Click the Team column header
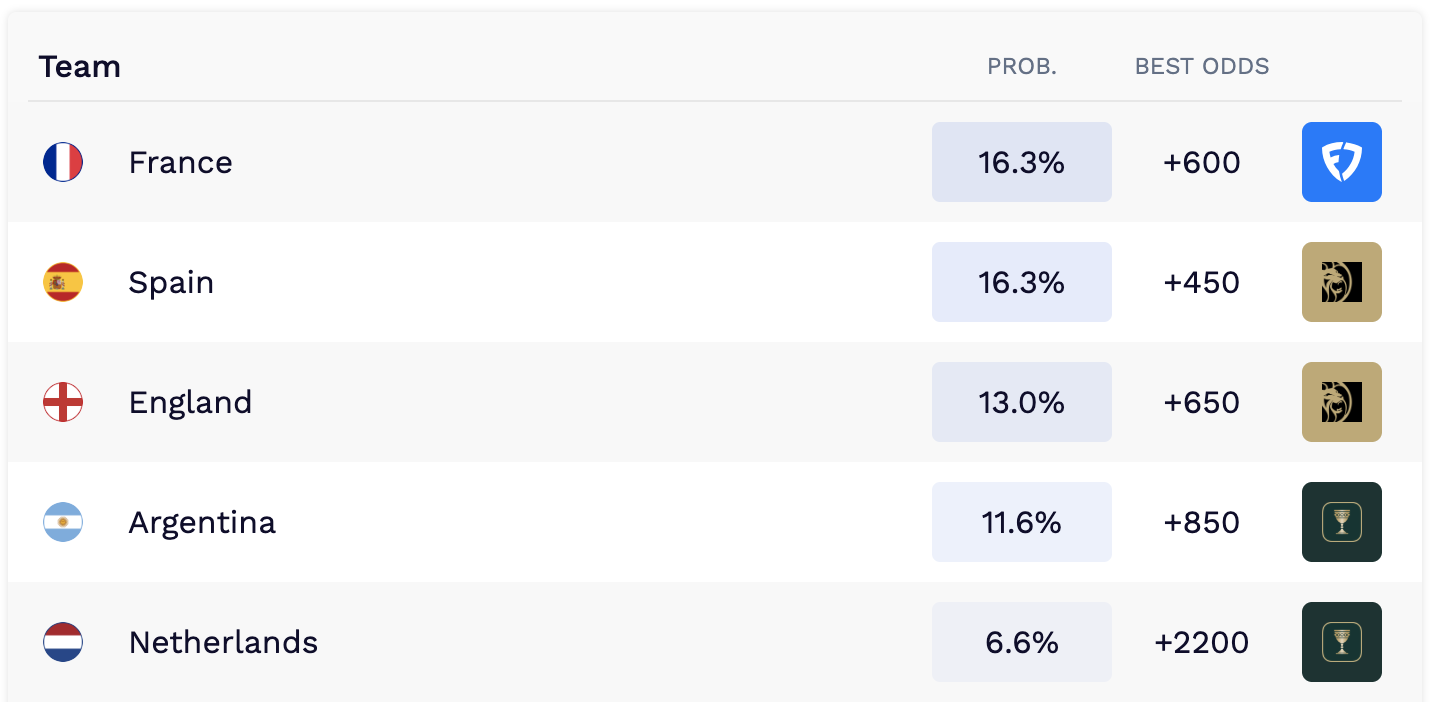The height and width of the screenshot is (702, 1436). point(80,67)
